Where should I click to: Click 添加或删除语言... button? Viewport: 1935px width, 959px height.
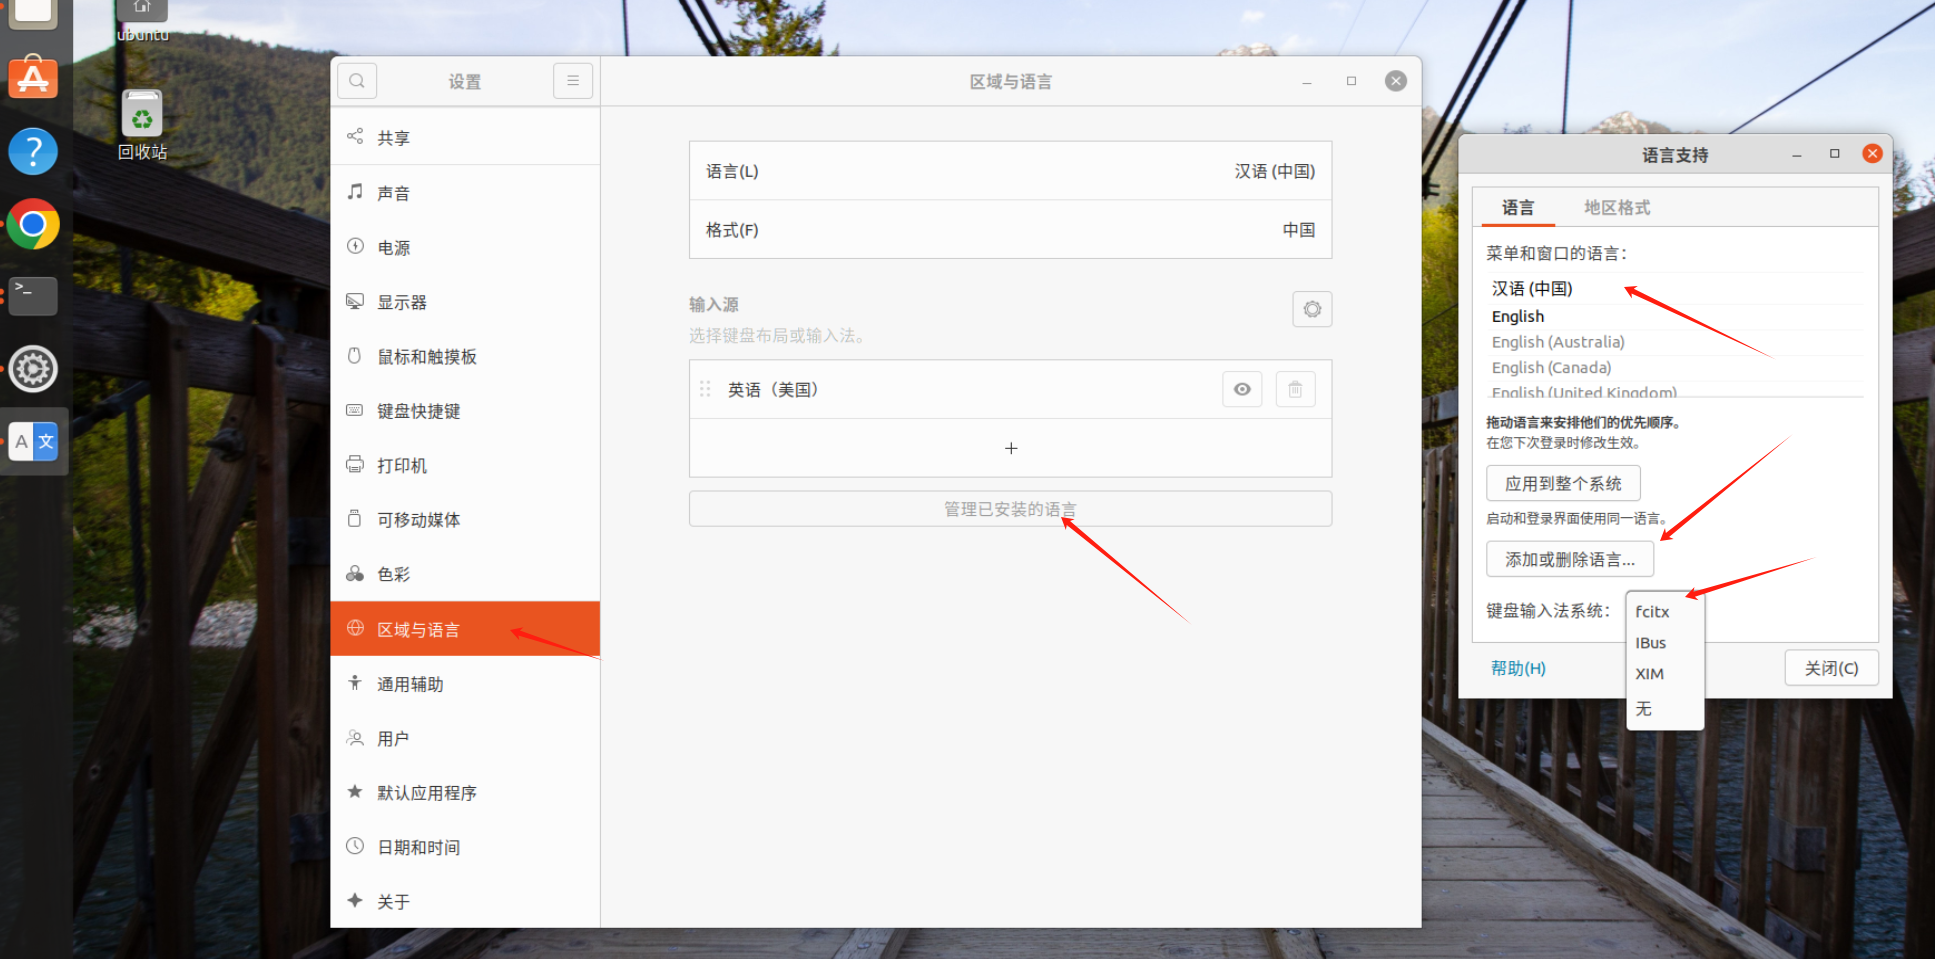click(1570, 560)
